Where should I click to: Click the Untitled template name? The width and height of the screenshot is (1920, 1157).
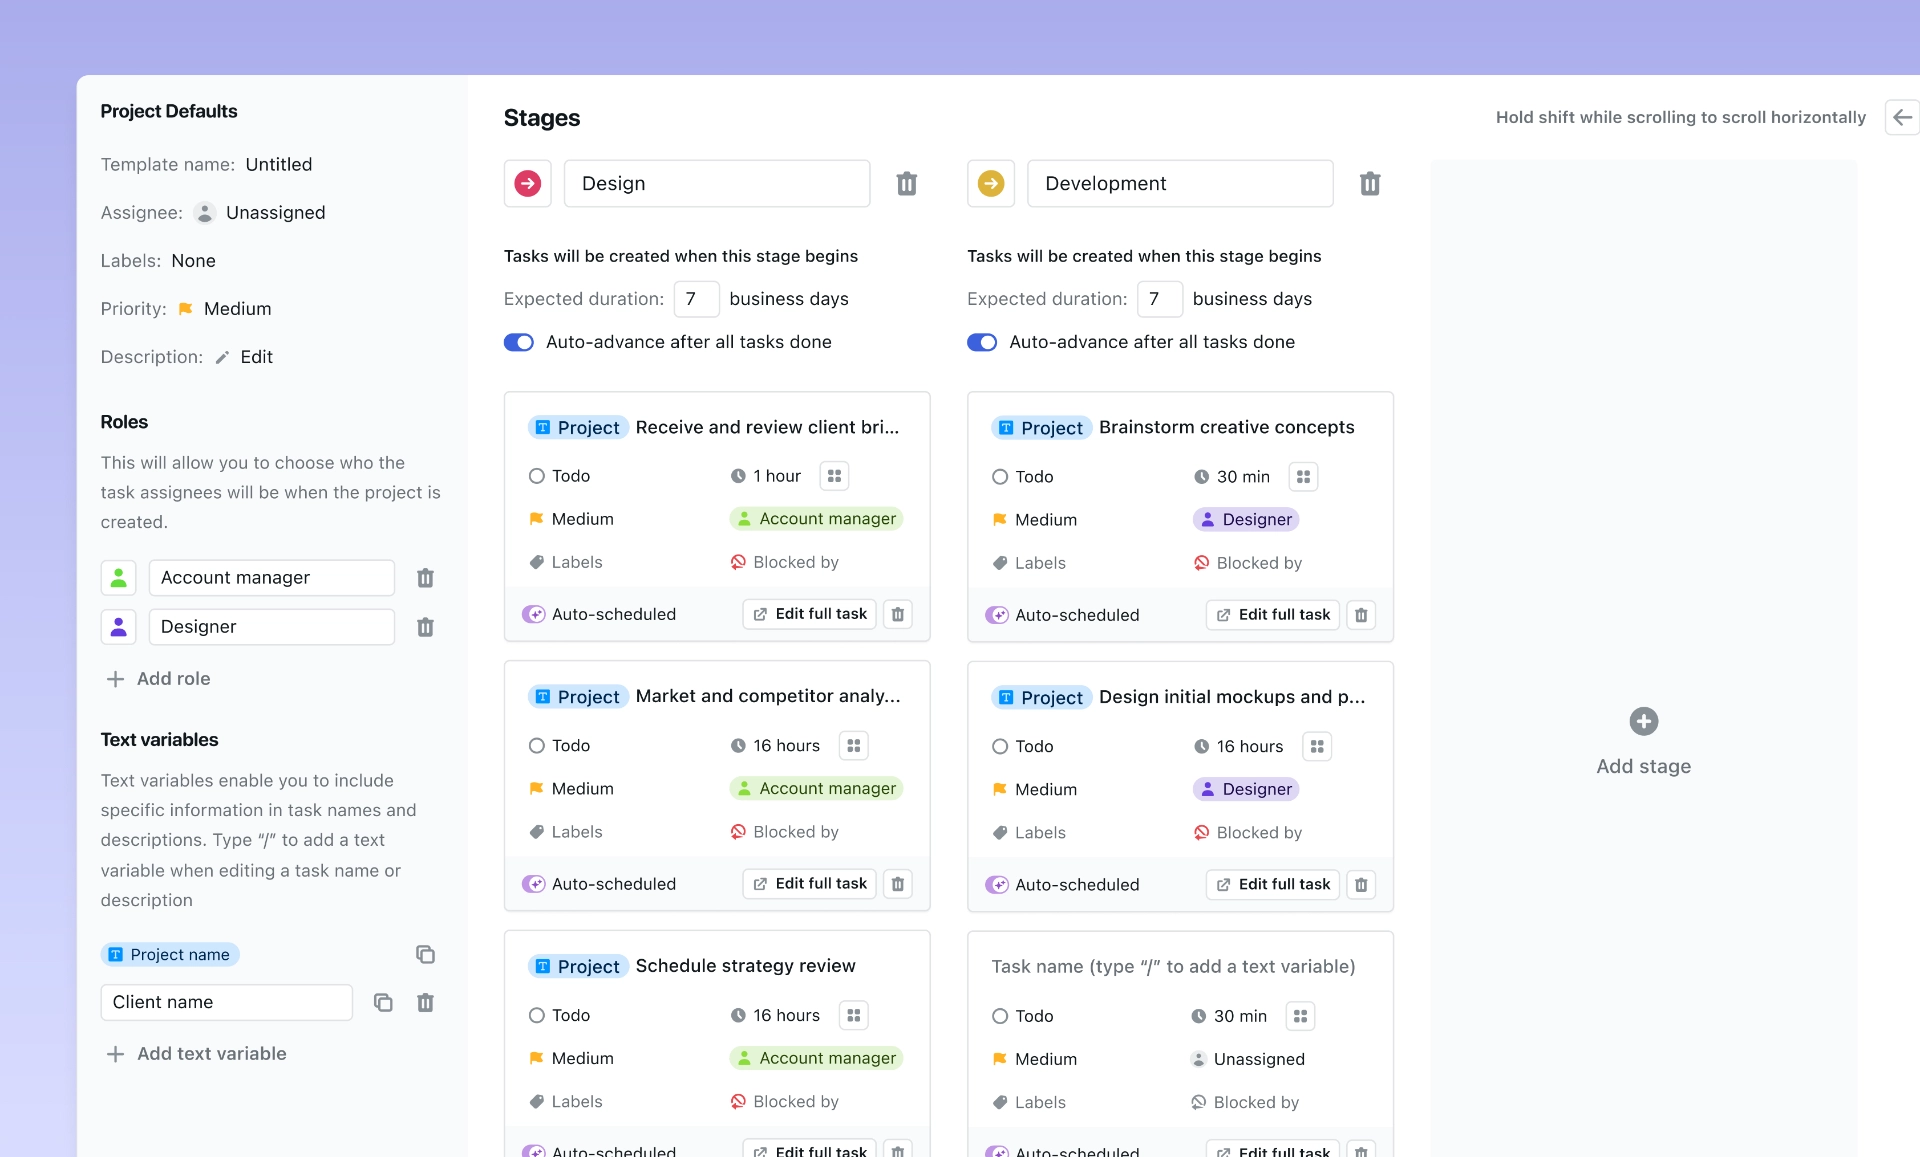tap(279, 165)
